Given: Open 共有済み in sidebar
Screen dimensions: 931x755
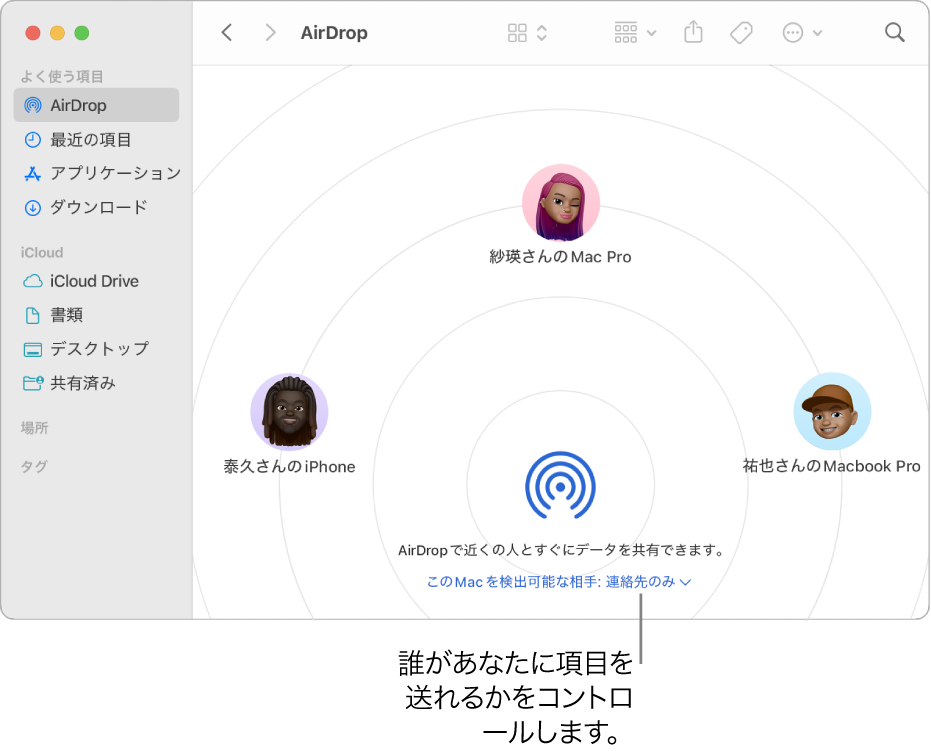Looking at the screenshot, I should tap(96, 383).
